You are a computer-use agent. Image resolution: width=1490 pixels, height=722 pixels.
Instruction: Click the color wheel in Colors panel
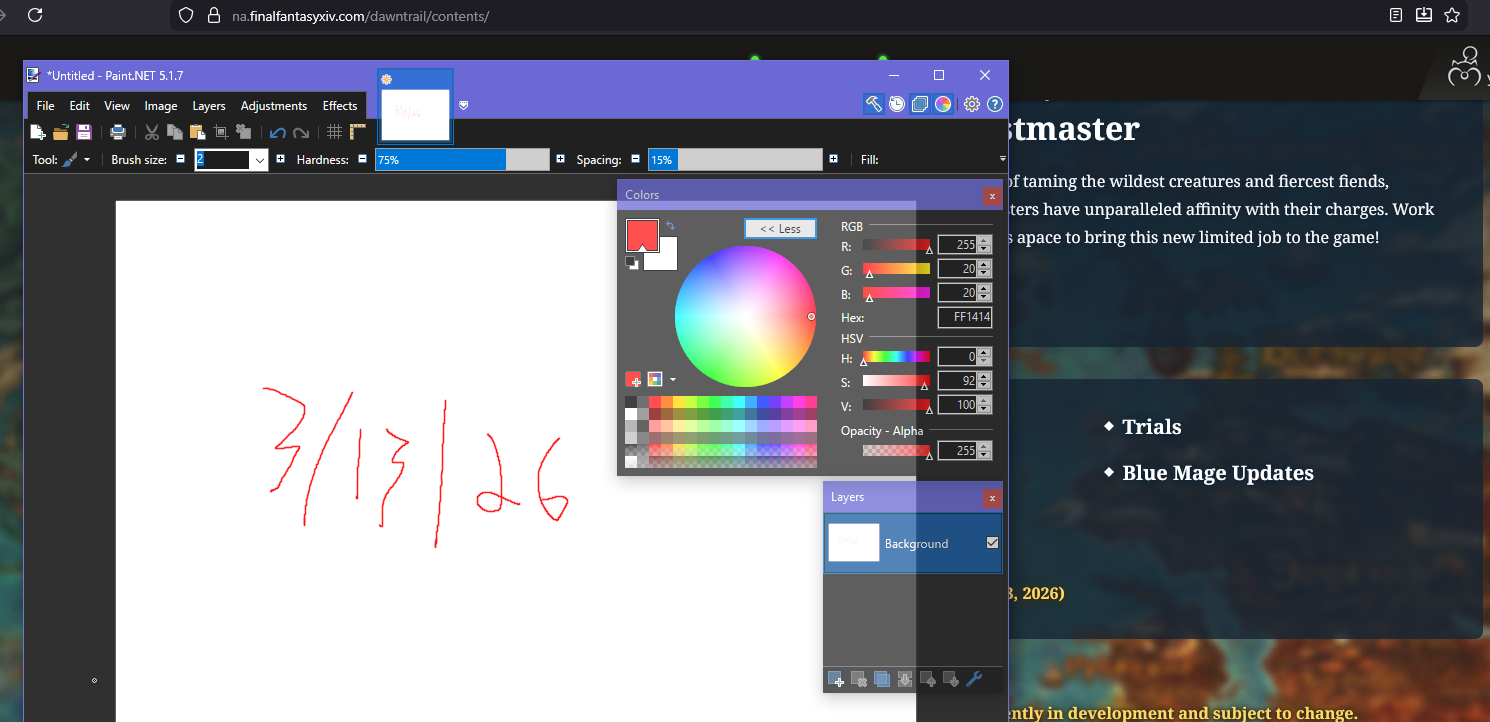click(x=745, y=317)
